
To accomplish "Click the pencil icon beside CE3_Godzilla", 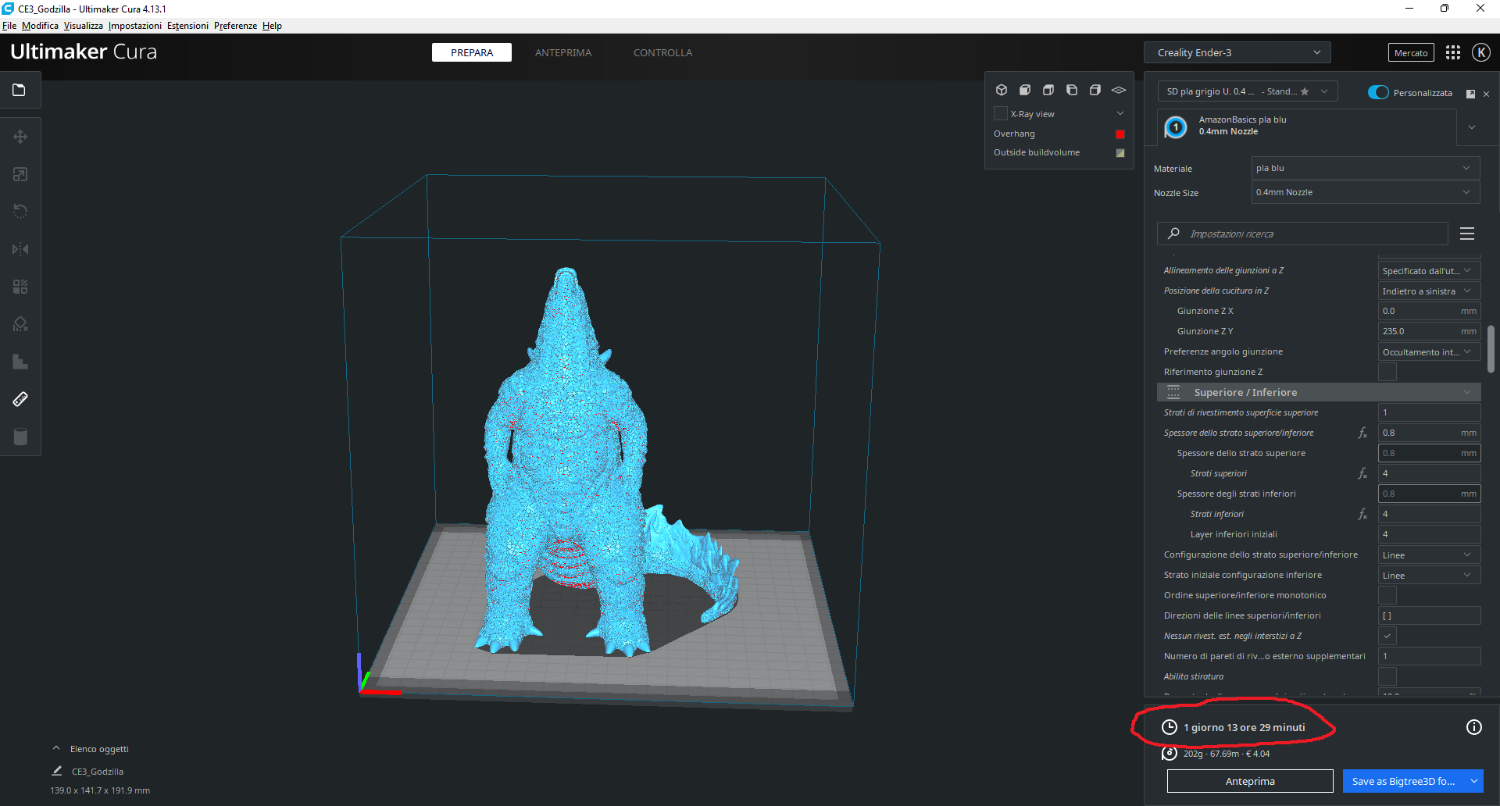I will tap(57, 771).
